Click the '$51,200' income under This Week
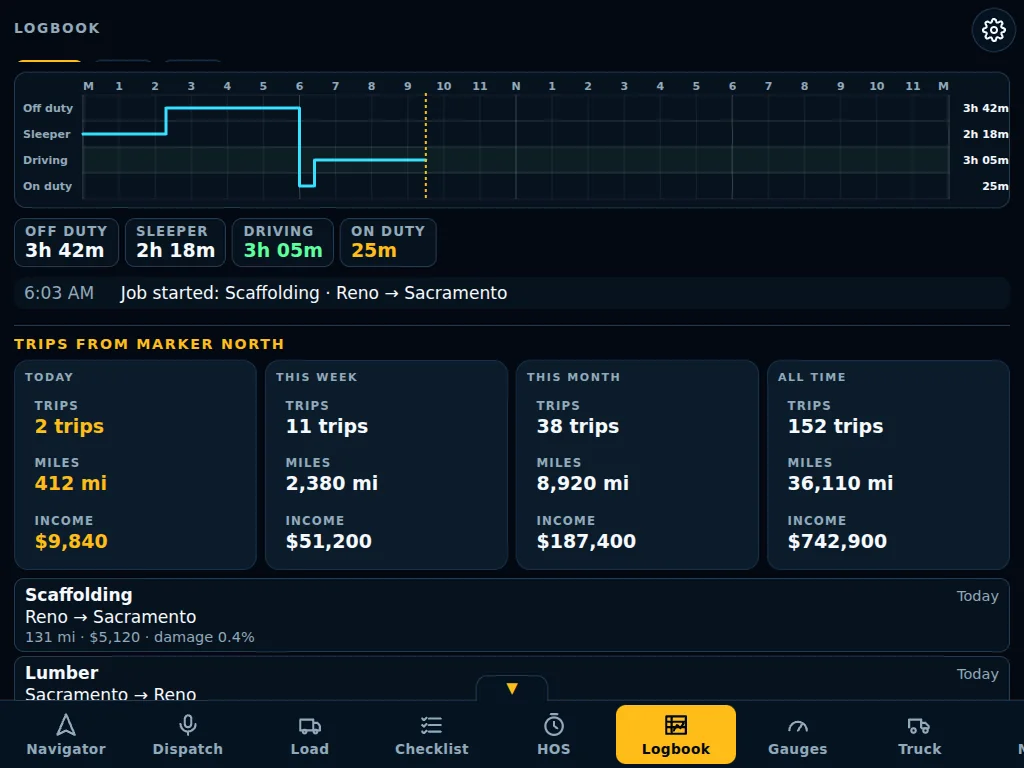The width and height of the screenshot is (1024, 768). [328, 541]
